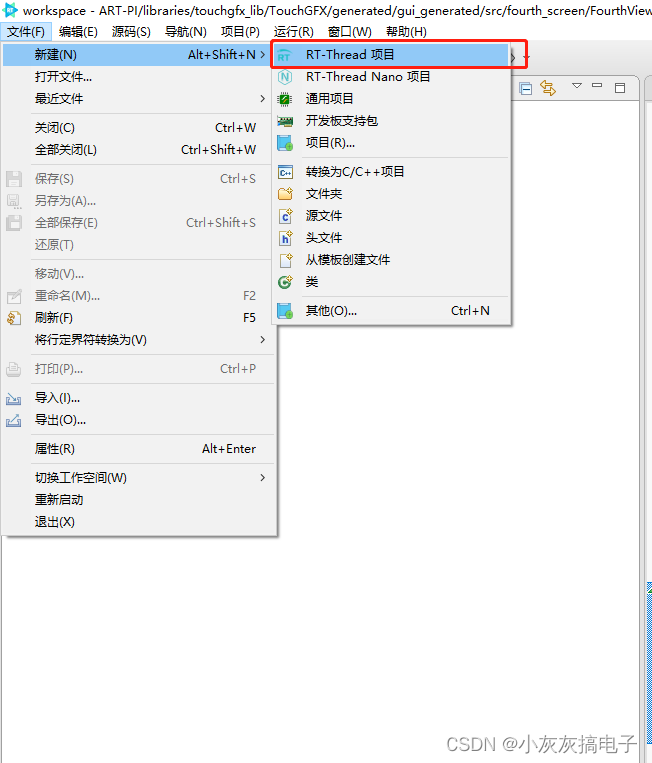This screenshot has height=763, width=652.
Task: Select 通用项目 menu entry
Action: tap(391, 99)
